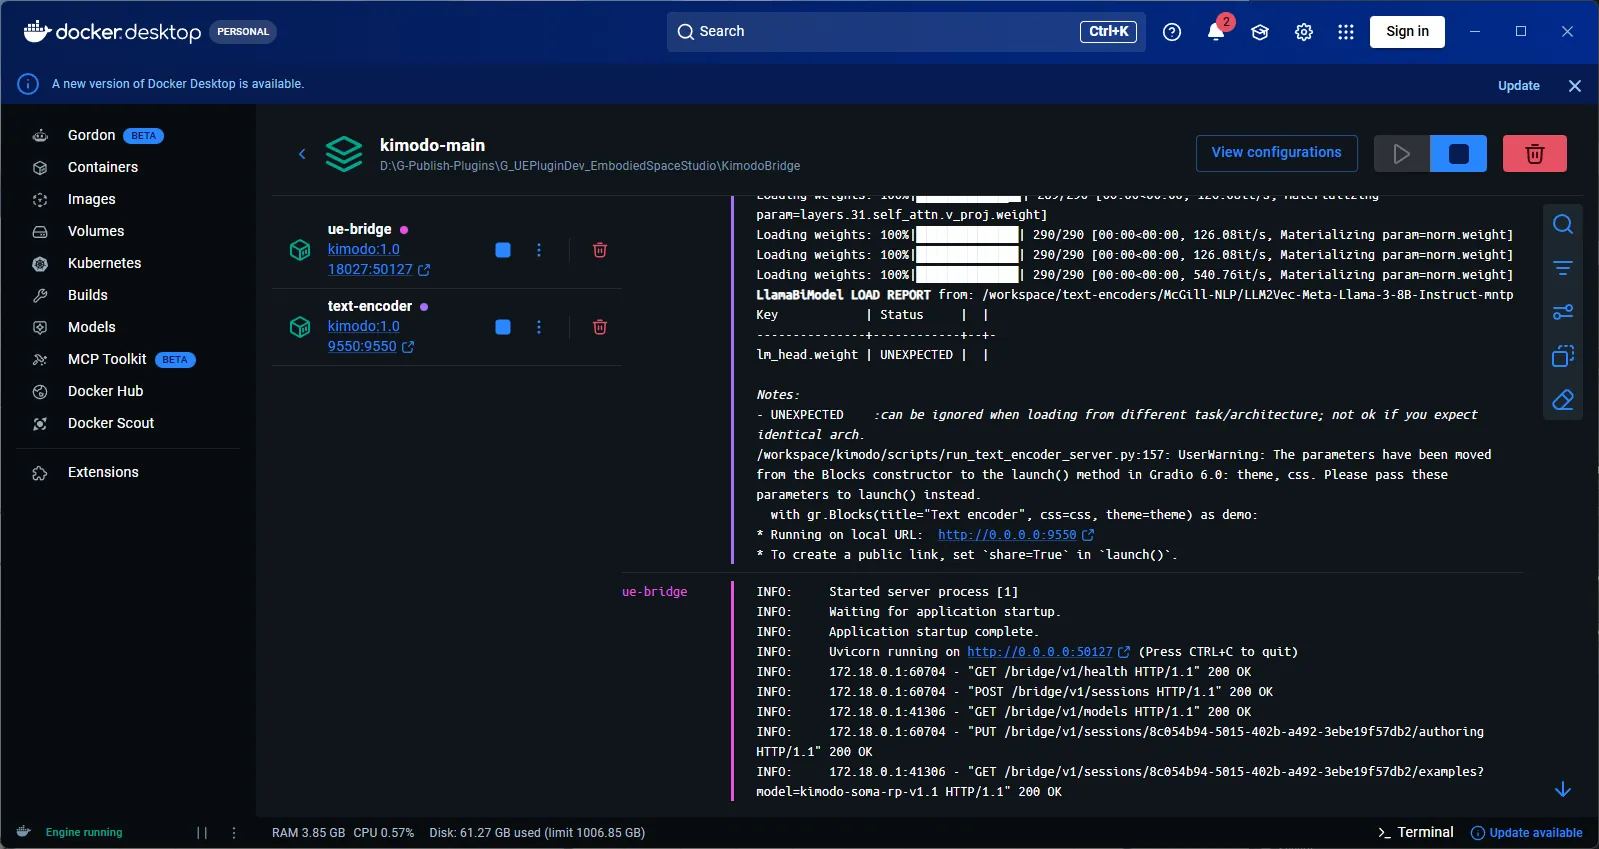Click the RAM 3.85 GB usage stat
This screenshot has width=1599, height=849.
[308, 833]
